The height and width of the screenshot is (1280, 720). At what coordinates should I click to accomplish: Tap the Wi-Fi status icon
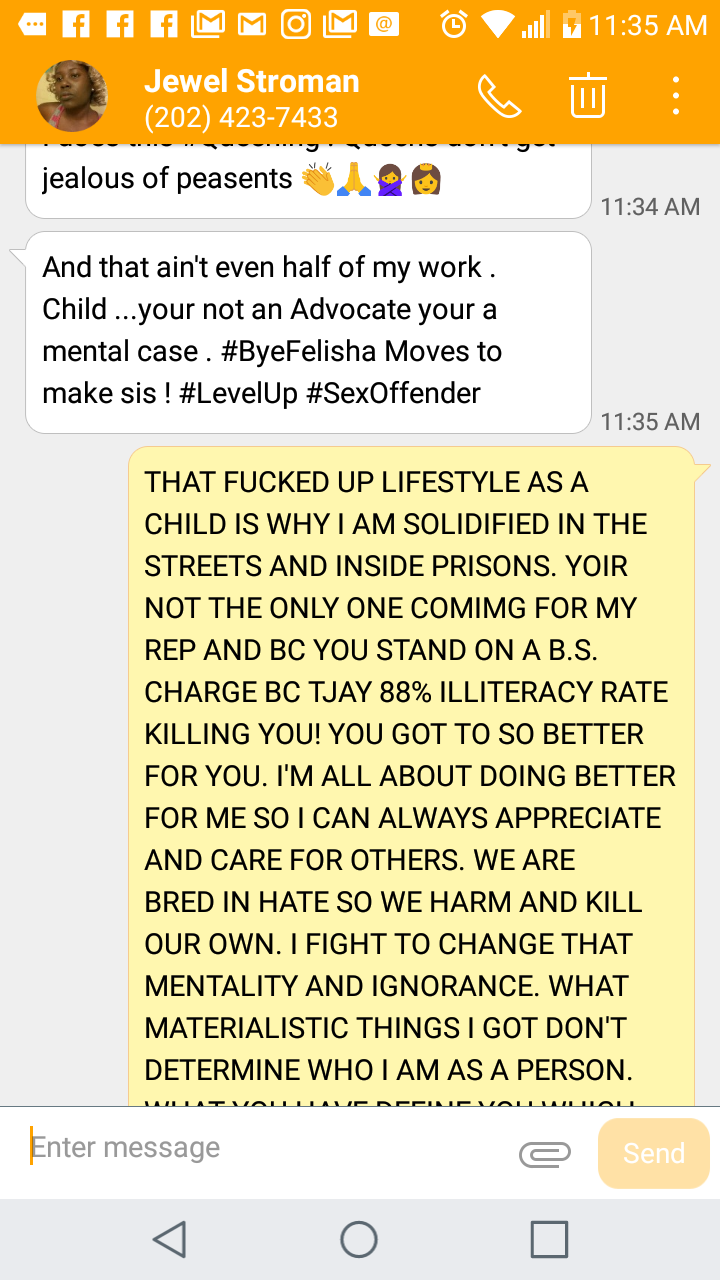click(x=497, y=25)
